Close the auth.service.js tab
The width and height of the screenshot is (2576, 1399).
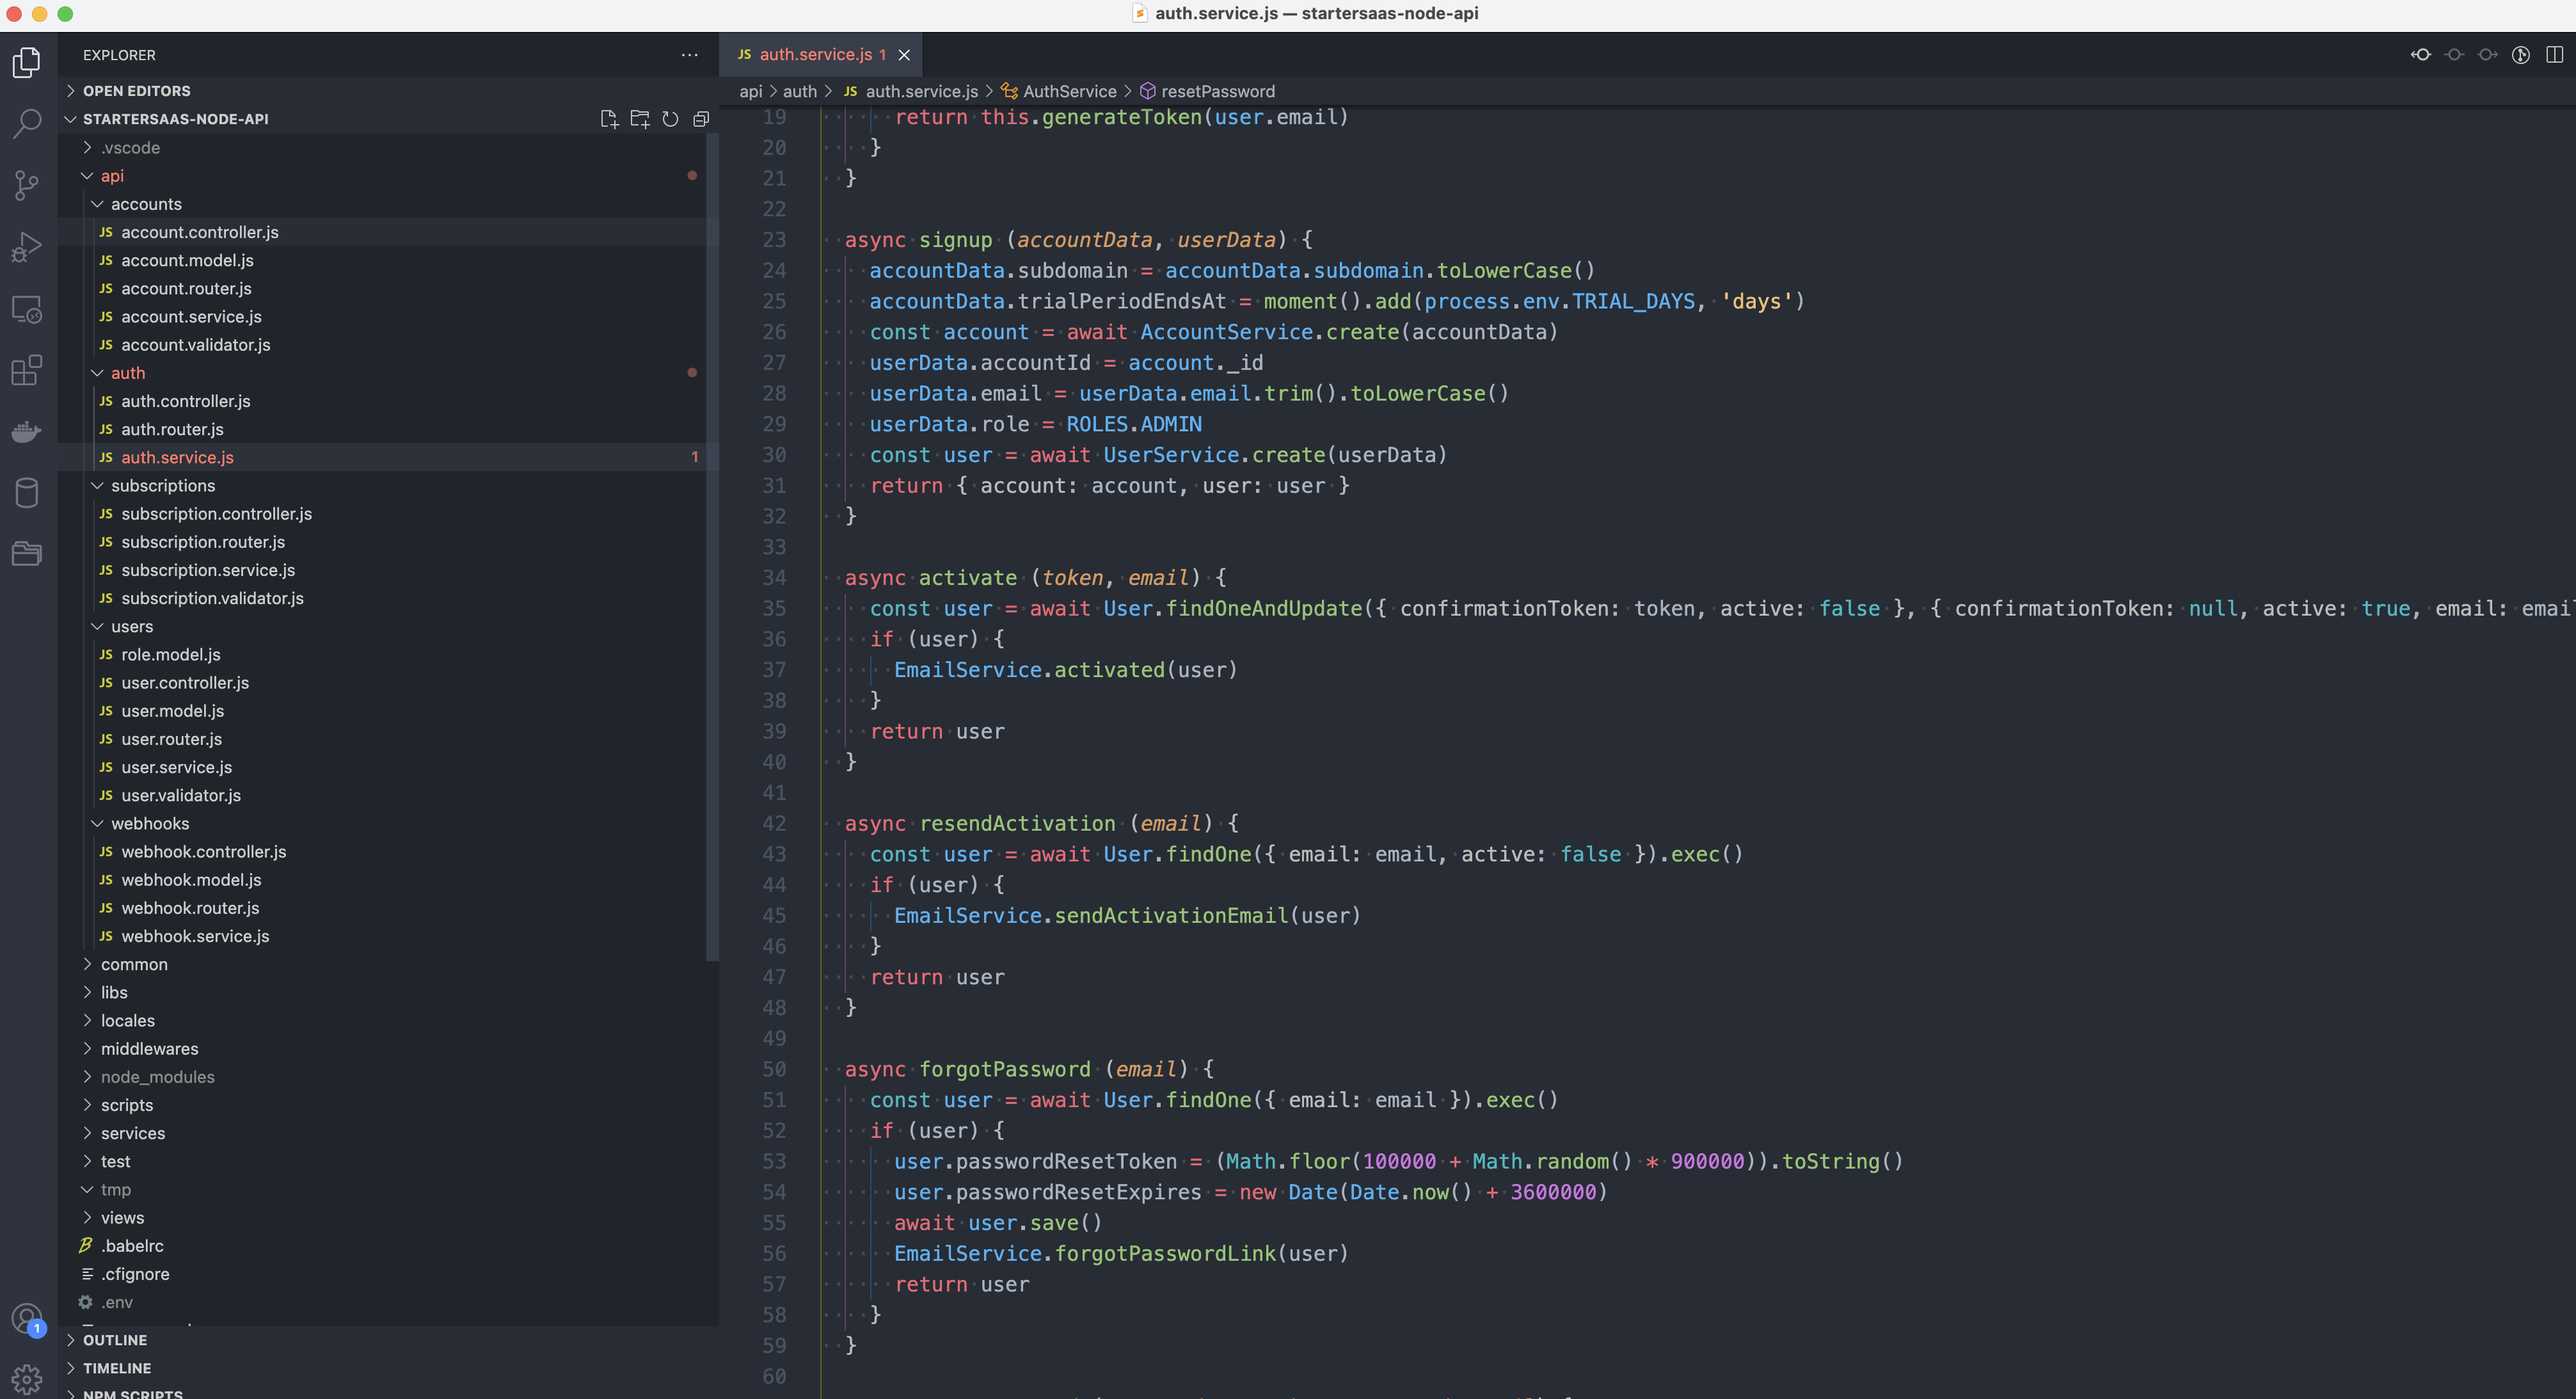point(904,55)
